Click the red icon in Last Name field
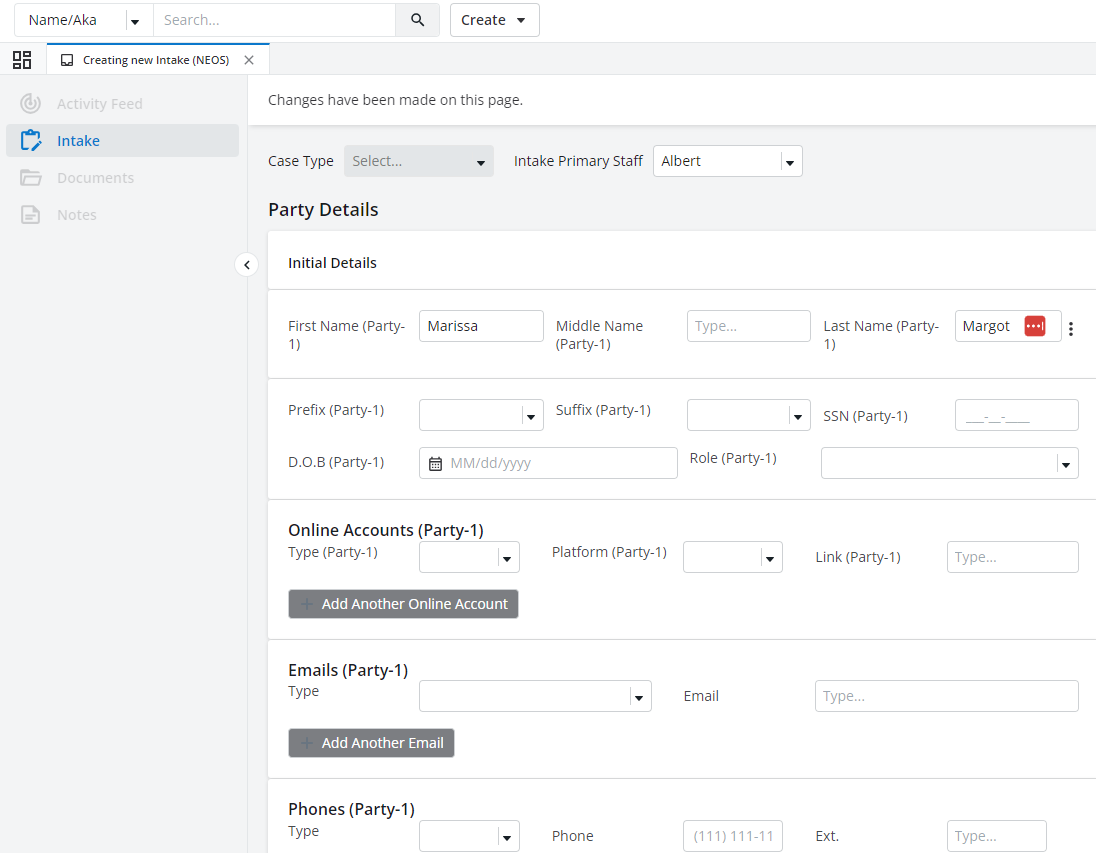Viewport: 1096px width, 853px height. (1035, 326)
